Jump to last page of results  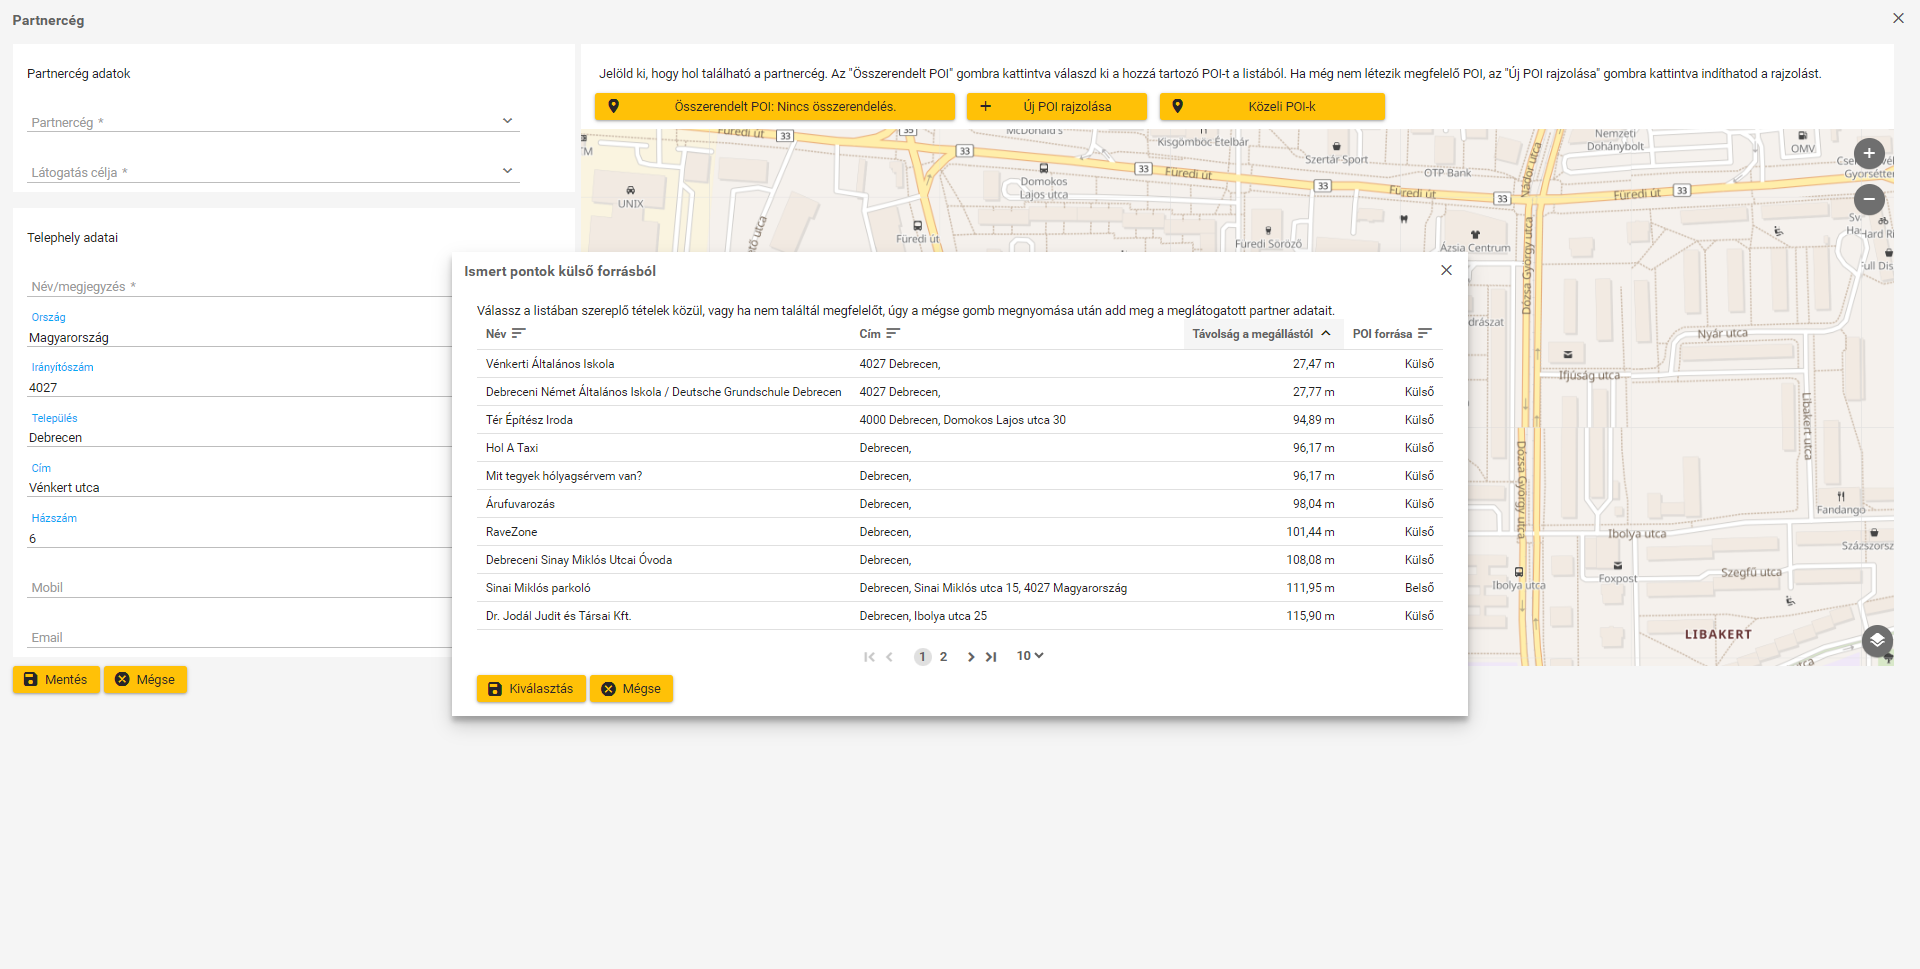991,657
